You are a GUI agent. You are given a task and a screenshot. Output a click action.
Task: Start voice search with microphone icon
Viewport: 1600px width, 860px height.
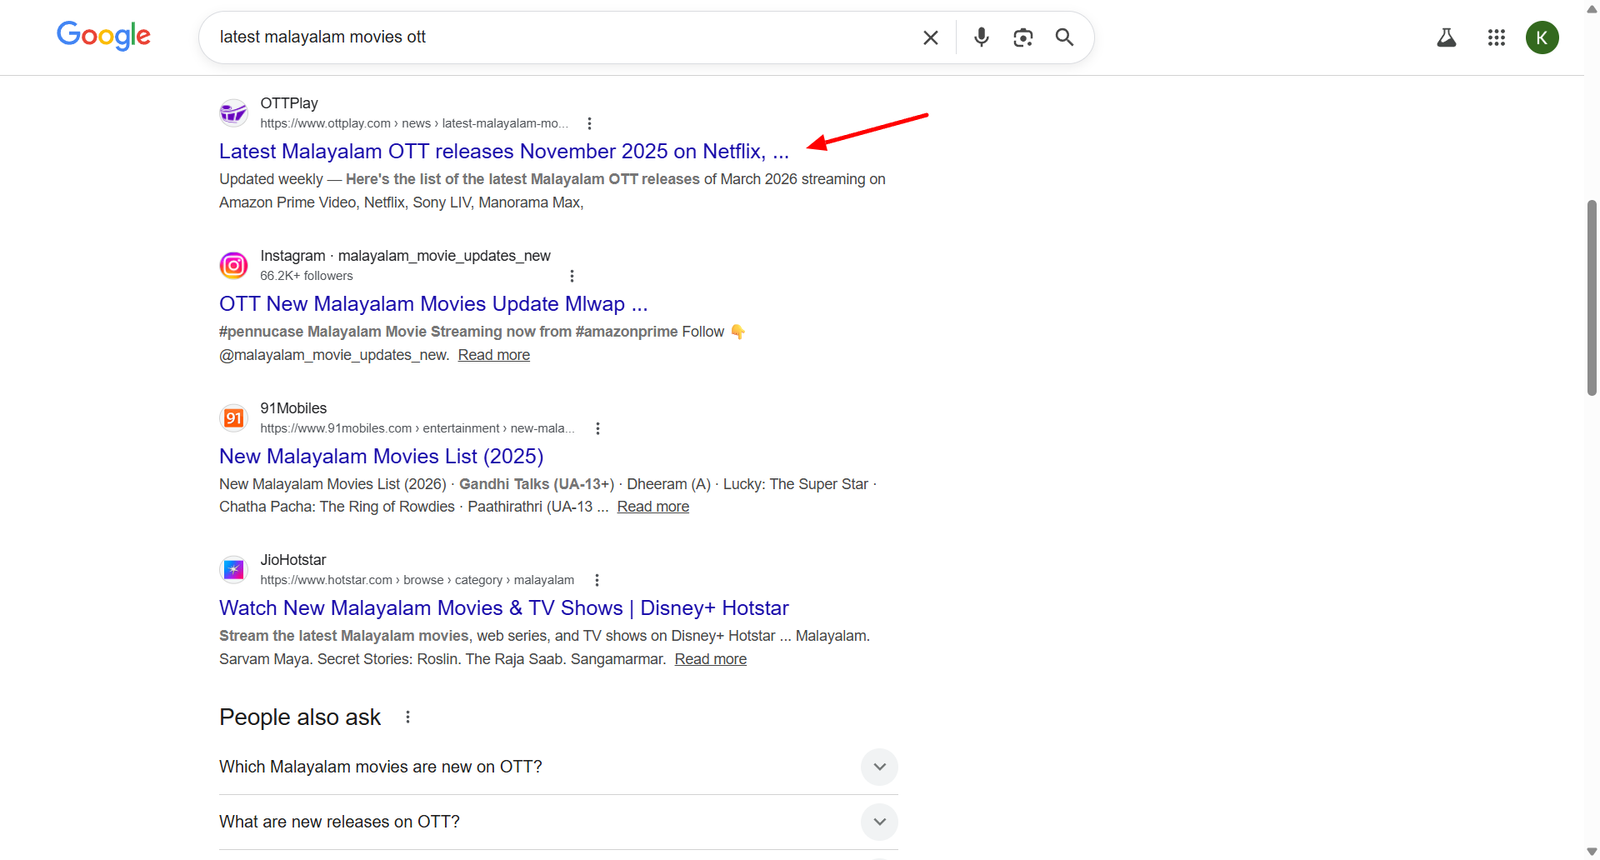[981, 37]
